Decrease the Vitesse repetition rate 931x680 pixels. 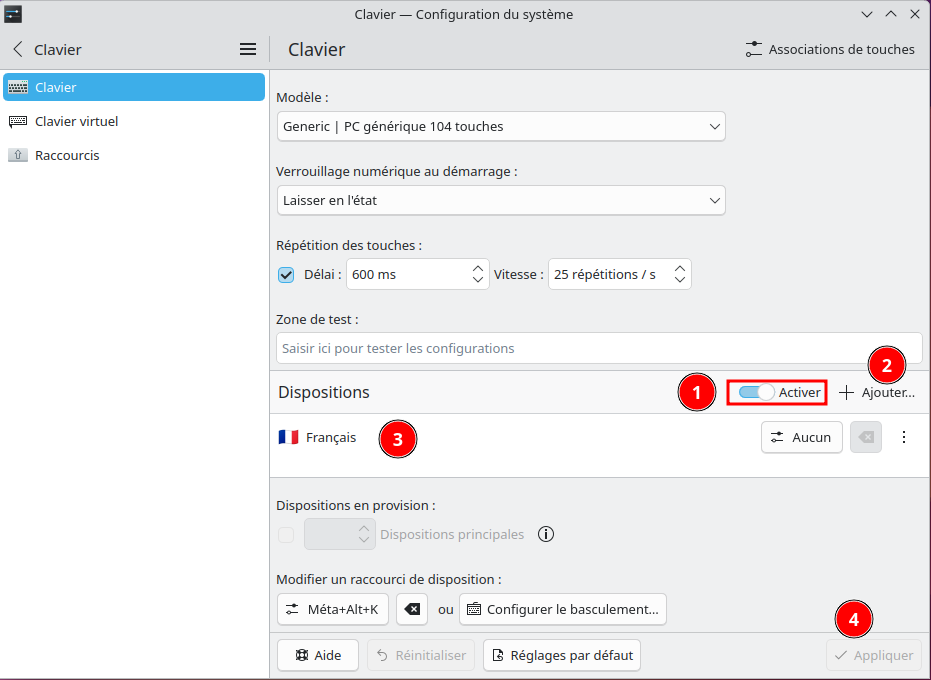(x=680, y=281)
